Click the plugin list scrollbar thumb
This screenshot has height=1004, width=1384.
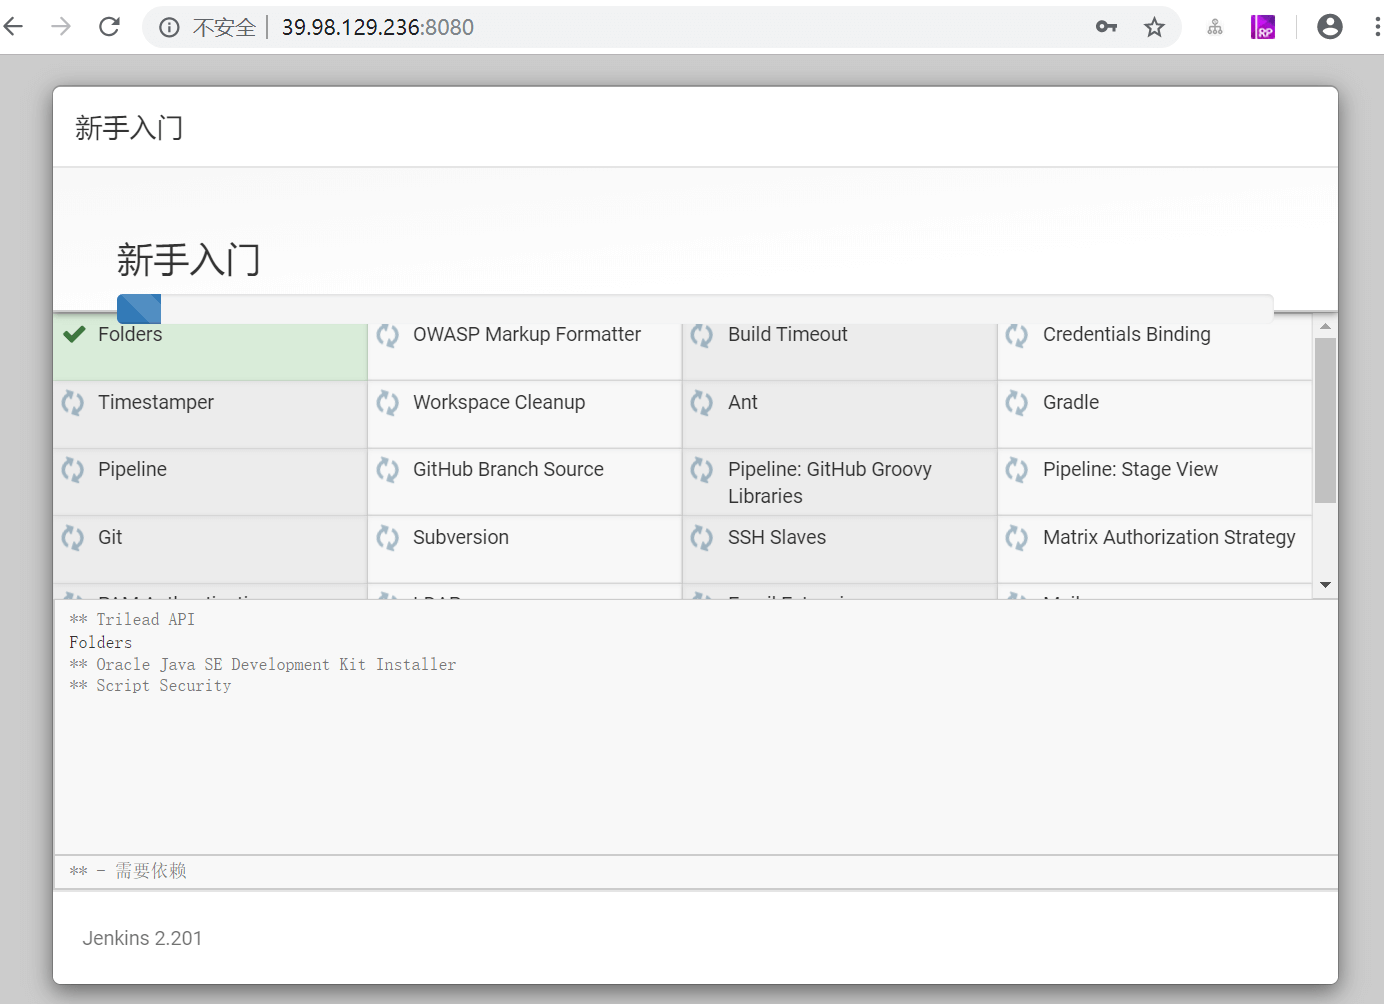tap(1325, 420)
